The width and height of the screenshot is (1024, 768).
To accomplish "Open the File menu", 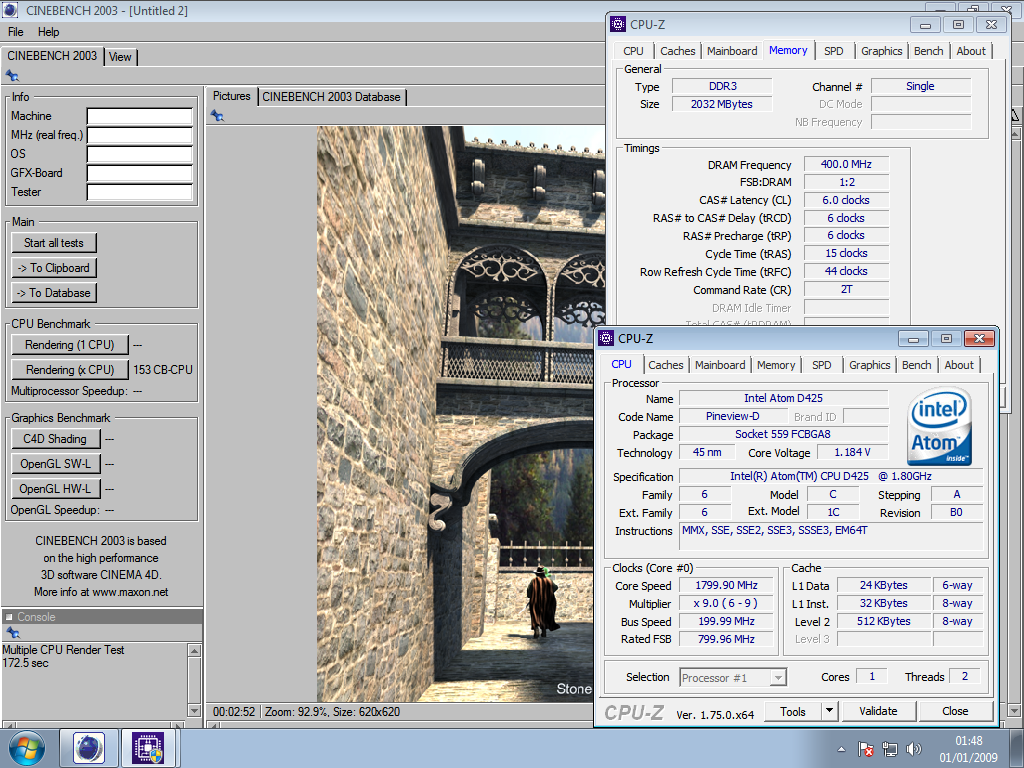I will pos(16,32).
